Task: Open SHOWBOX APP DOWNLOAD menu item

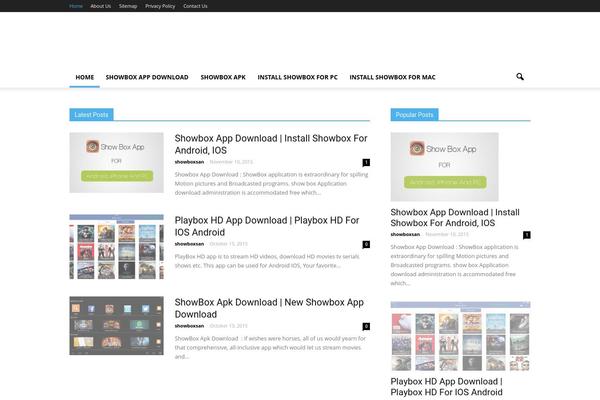Action: click(x=147, y=77)
